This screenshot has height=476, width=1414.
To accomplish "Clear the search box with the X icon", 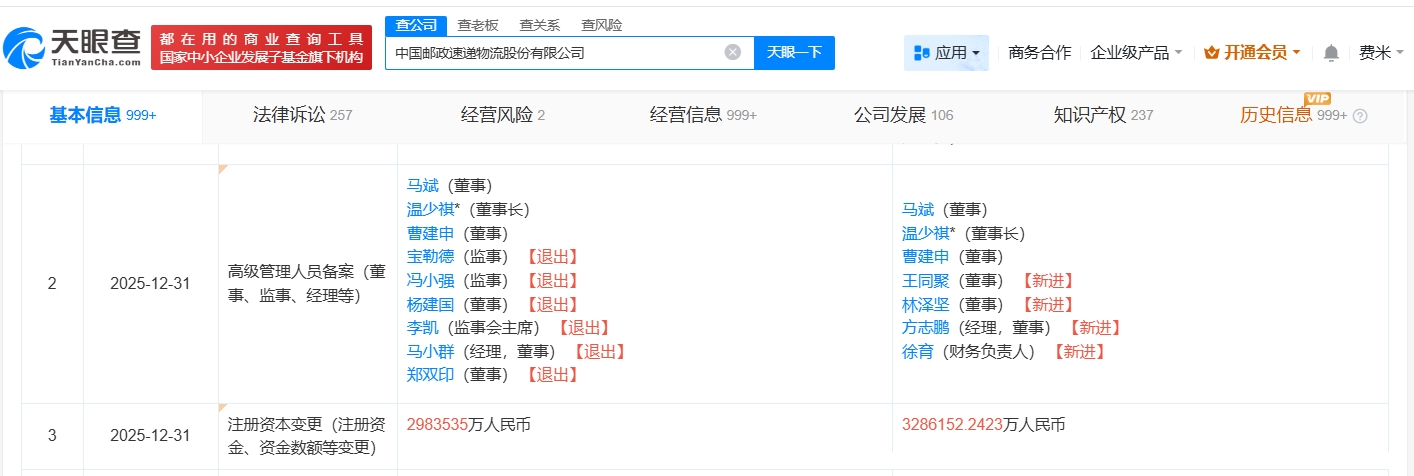I will [733, 53].
